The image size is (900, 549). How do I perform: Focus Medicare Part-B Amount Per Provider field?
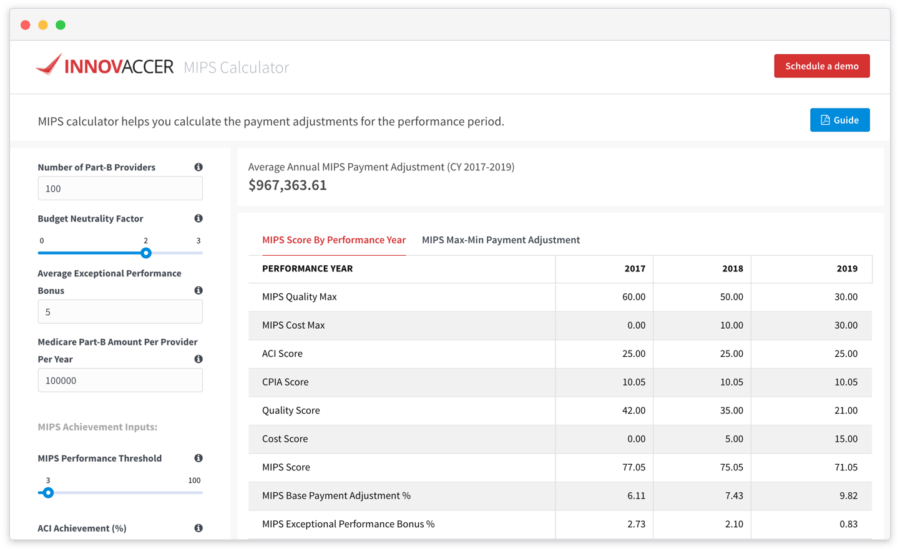[120, 380]
